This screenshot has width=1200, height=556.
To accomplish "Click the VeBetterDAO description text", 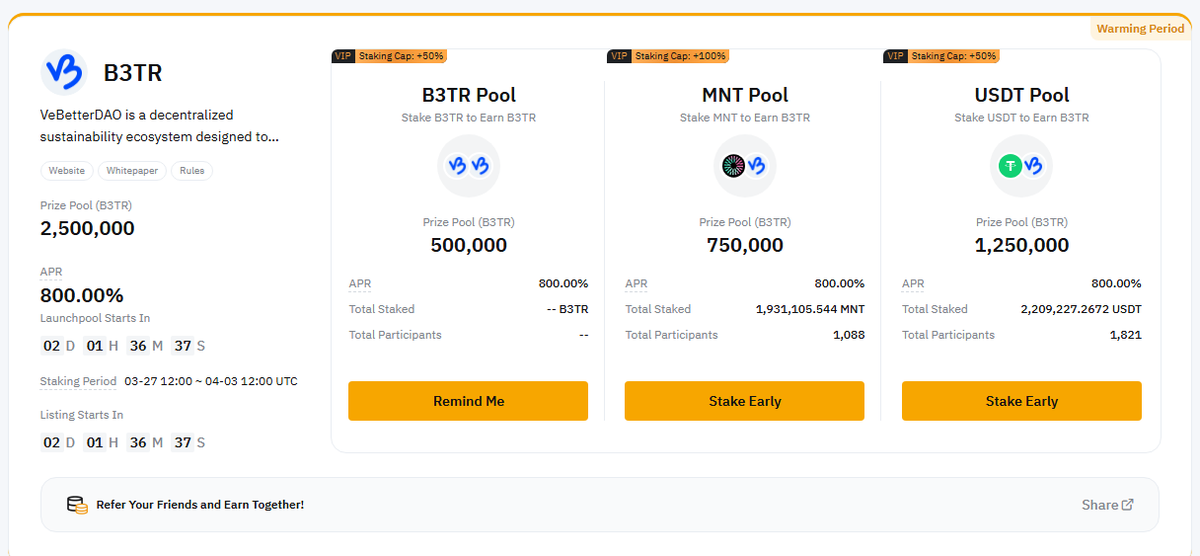I will tap(159, 126).
